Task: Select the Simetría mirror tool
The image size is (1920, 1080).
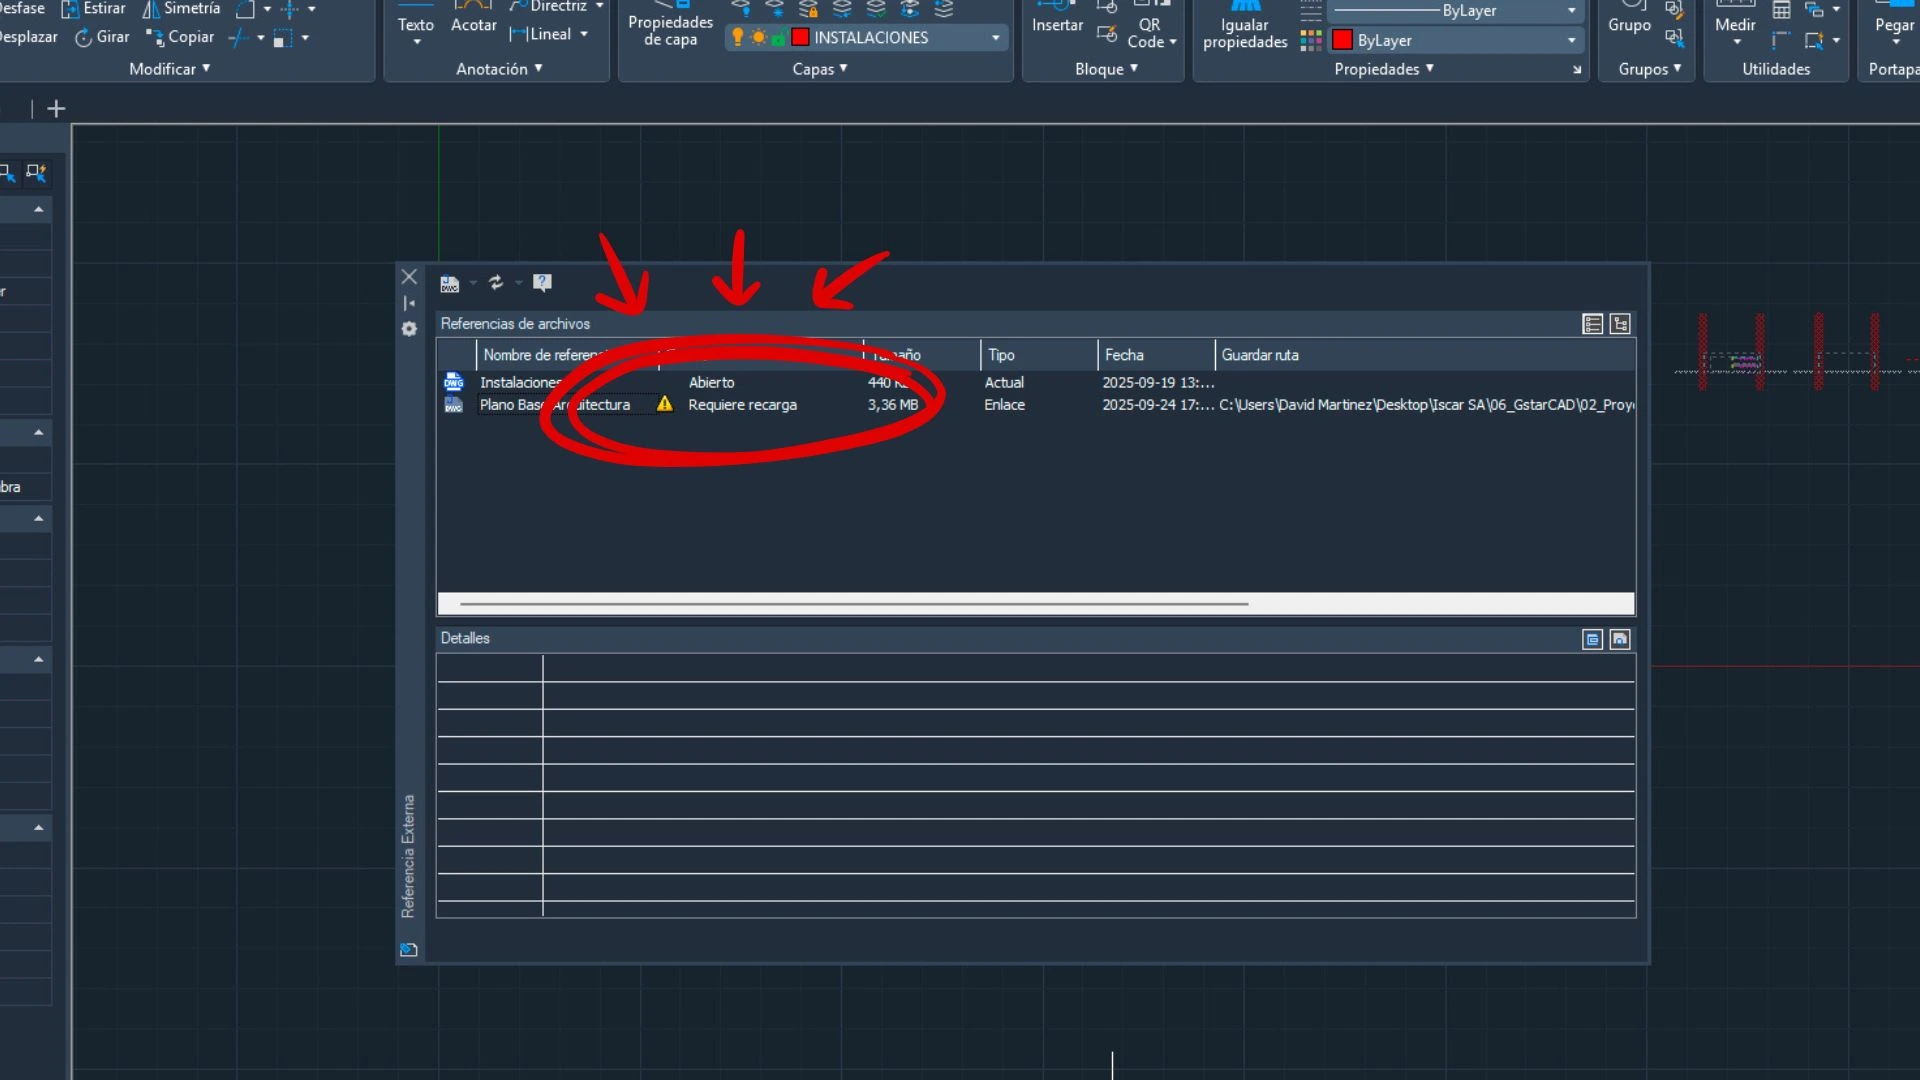Action: [x=181, y=9]
